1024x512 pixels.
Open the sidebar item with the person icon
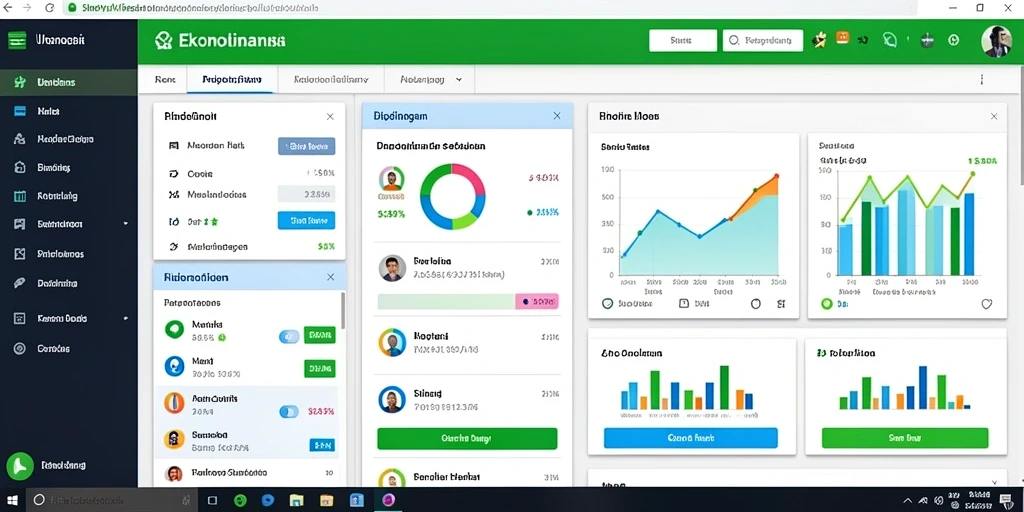tap(19, 139)
